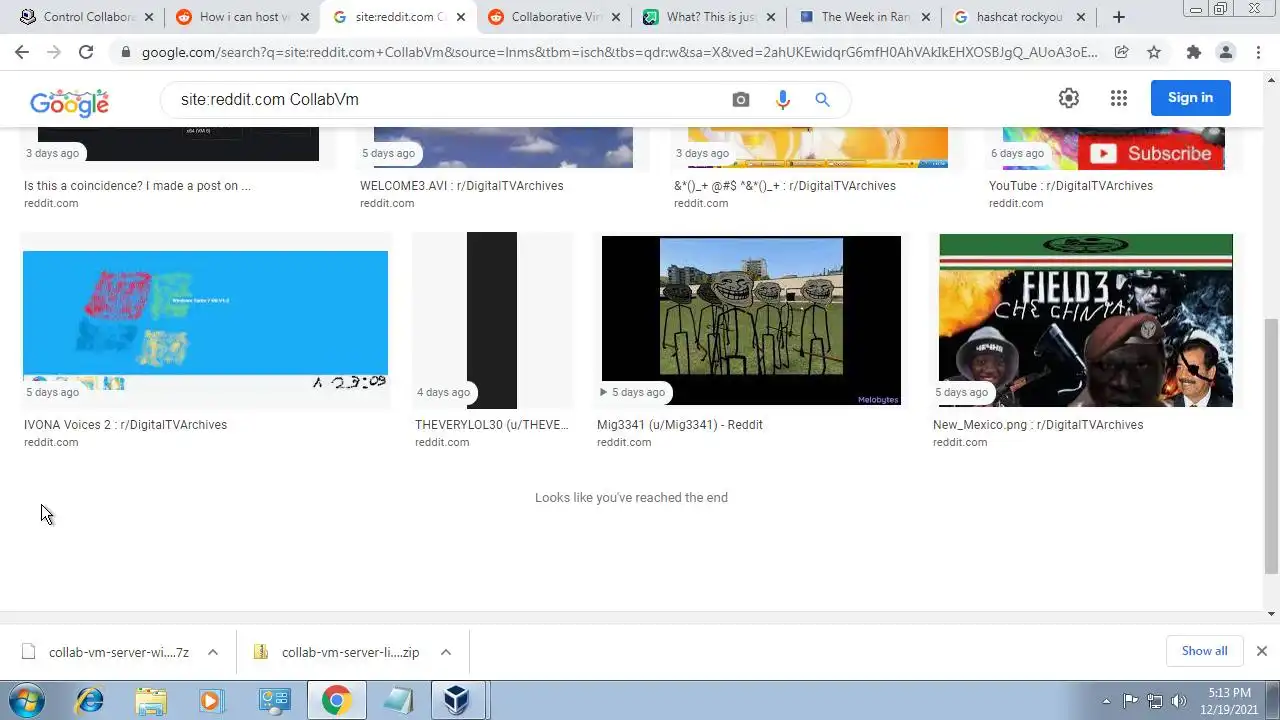This screenshot has height=720, width=1280.
Task: Click the Chrome address bar URL
Action: click(x=619, y=52)
